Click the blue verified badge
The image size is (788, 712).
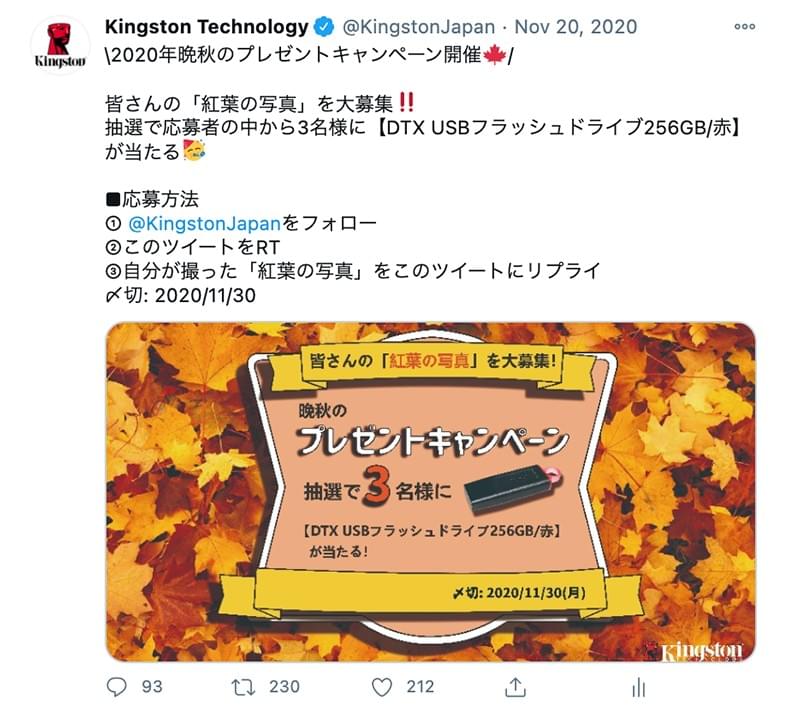(x=324, y=27)
